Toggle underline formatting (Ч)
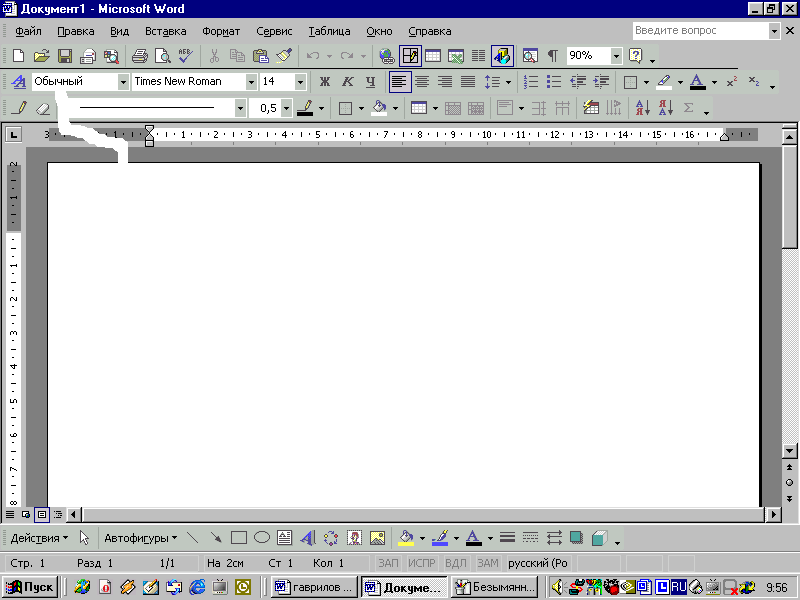Image resolution: width=800 pixels, height=600 pixels. [x=370, y=82]
